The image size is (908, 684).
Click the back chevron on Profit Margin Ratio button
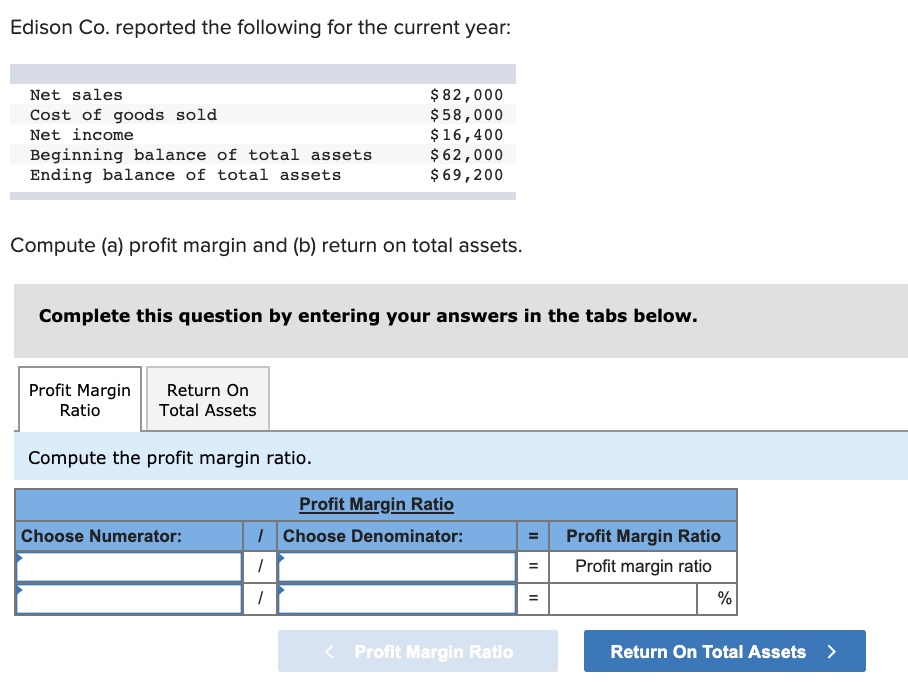point(328,651)
